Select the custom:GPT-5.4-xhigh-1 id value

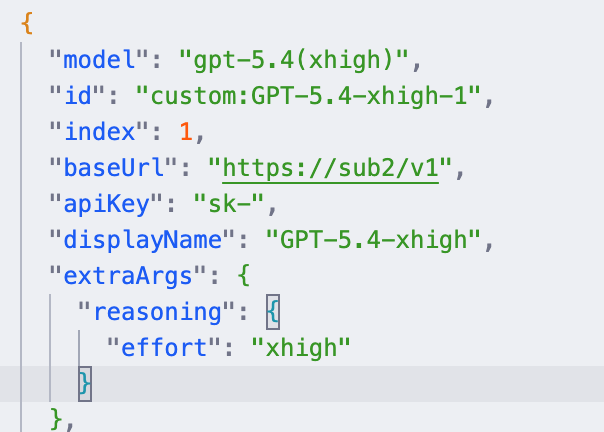(x=308, y=96)
